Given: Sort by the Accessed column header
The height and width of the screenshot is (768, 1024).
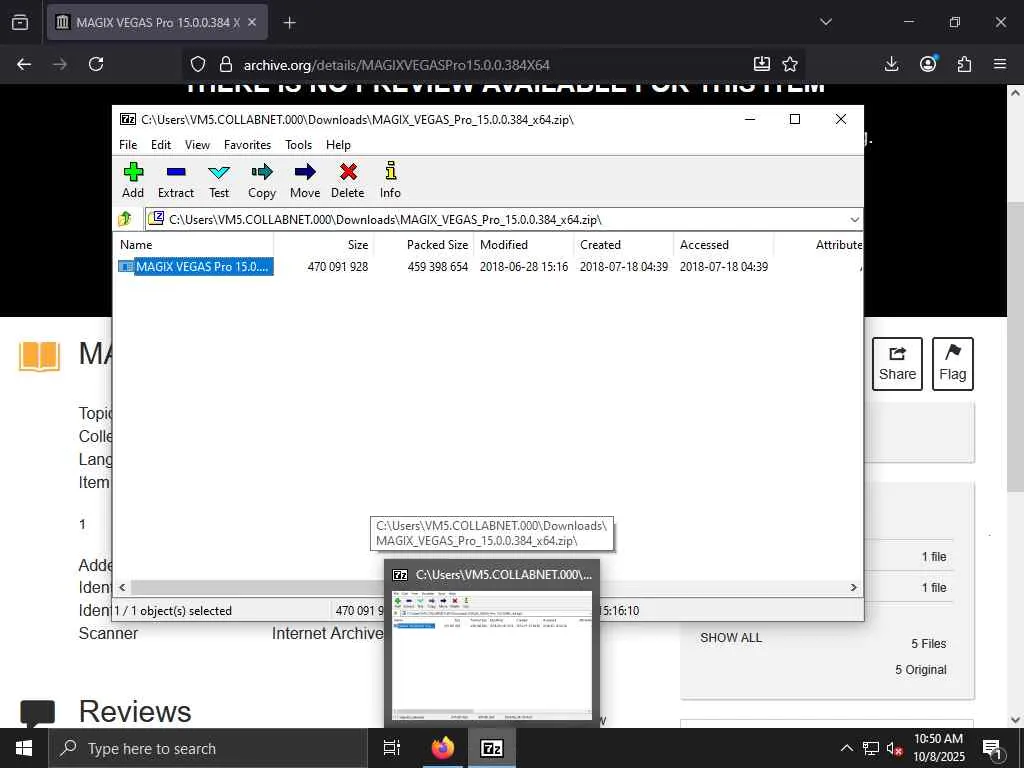Looking at the screenshot, I should coord(724,245).
